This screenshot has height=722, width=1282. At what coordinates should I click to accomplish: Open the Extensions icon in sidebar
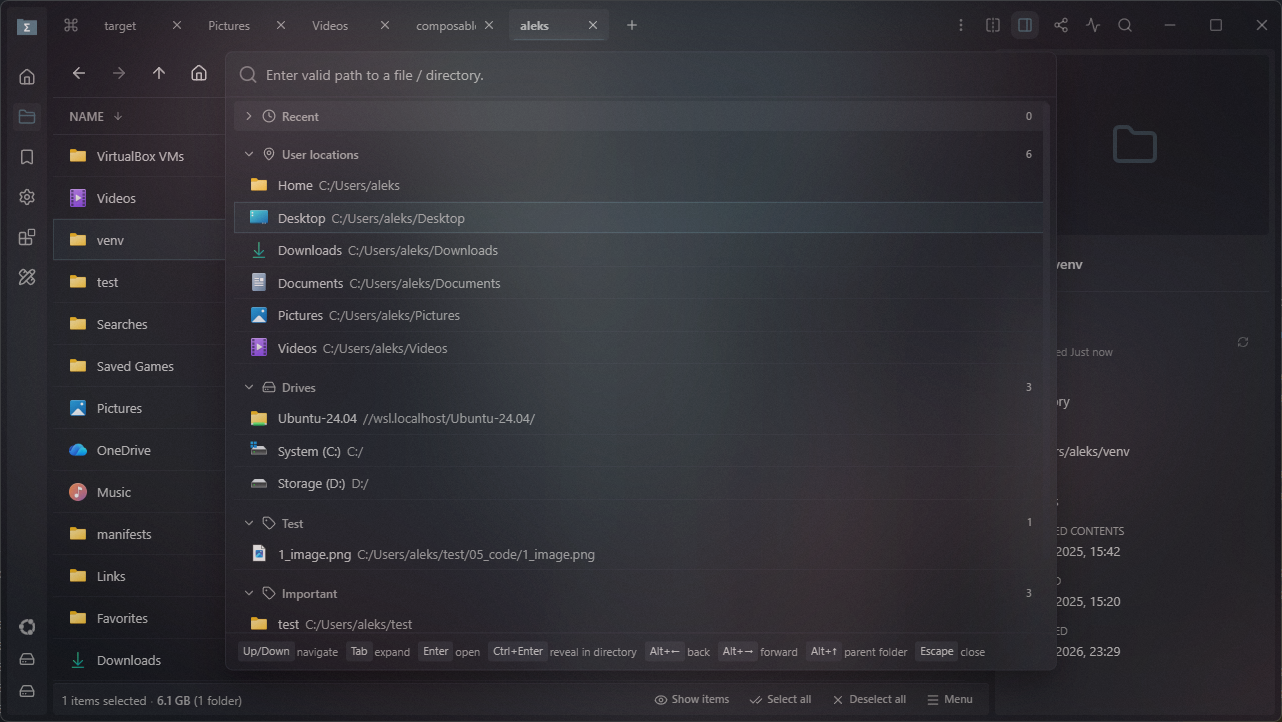[x=27, y=238]
